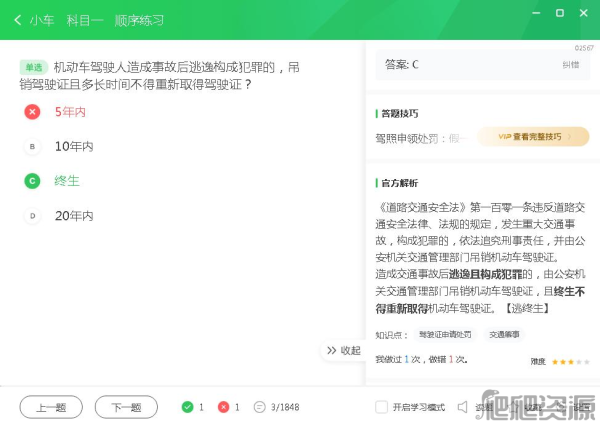Click the speaker icon to read question
Image resolution: width=600 pixels, height=427 pixels.
click(463, 407)
